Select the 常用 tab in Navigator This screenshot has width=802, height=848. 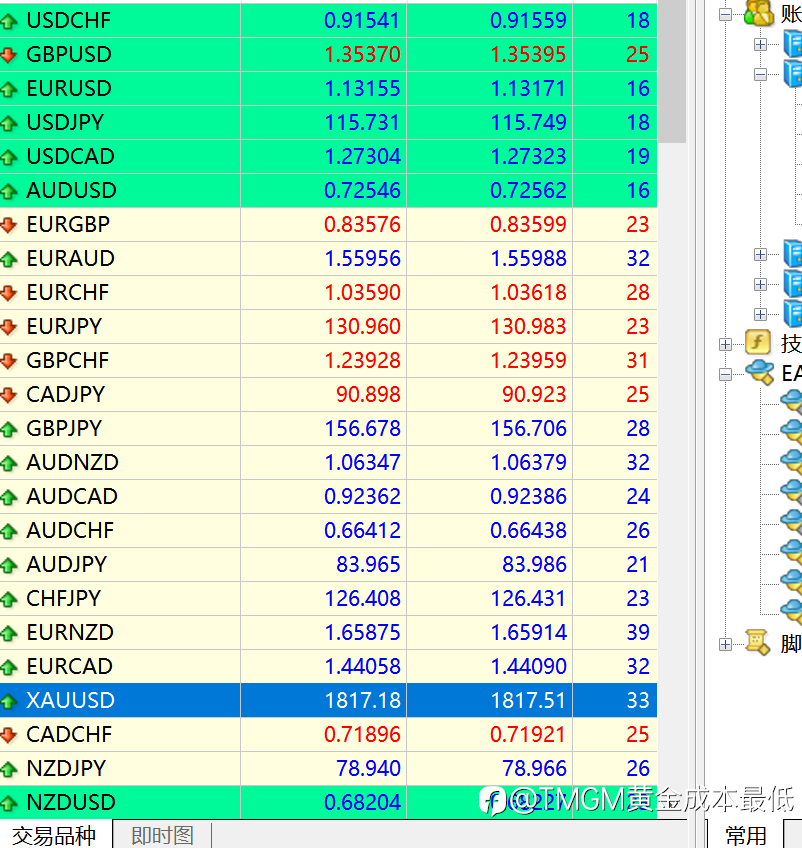pyautogui.click(x=746, y=836)
